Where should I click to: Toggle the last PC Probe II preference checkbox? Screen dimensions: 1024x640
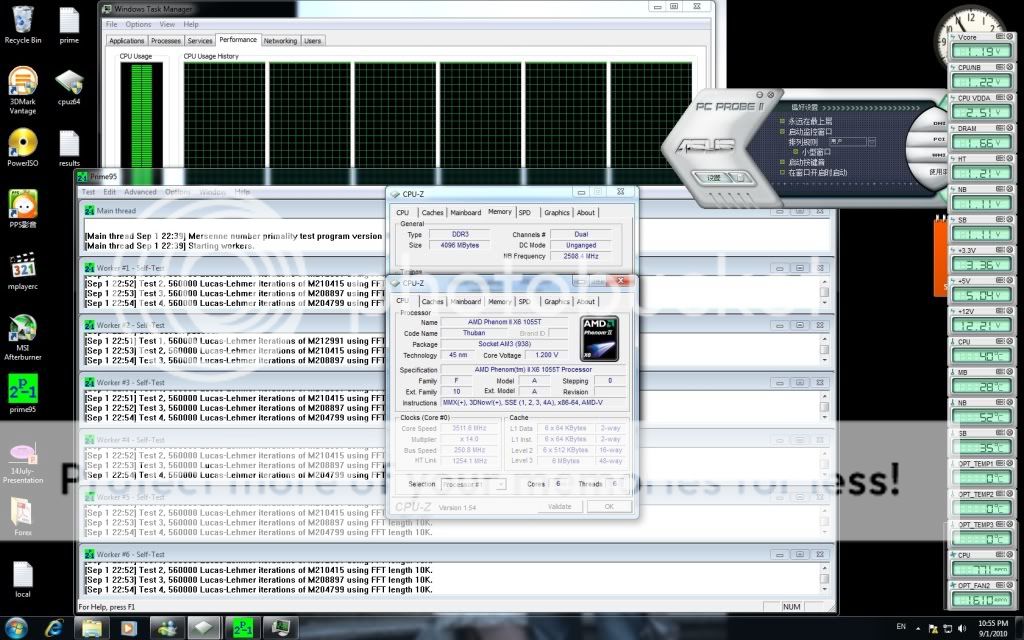pos(783,173)
